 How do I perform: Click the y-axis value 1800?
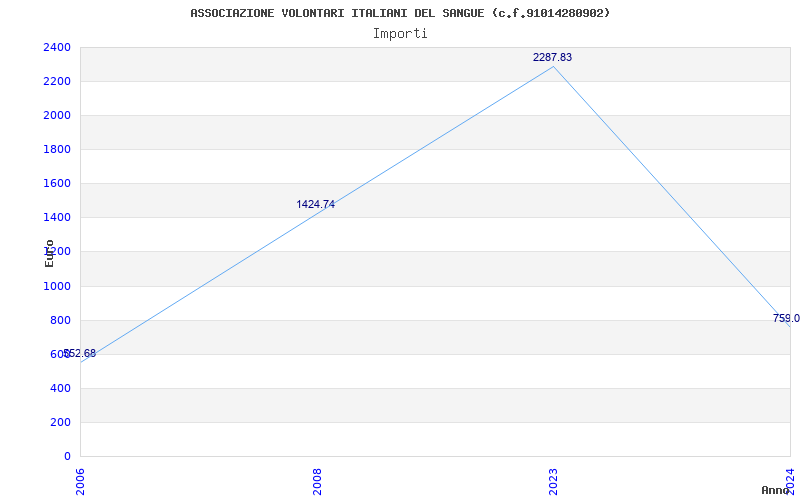(57, 149)
